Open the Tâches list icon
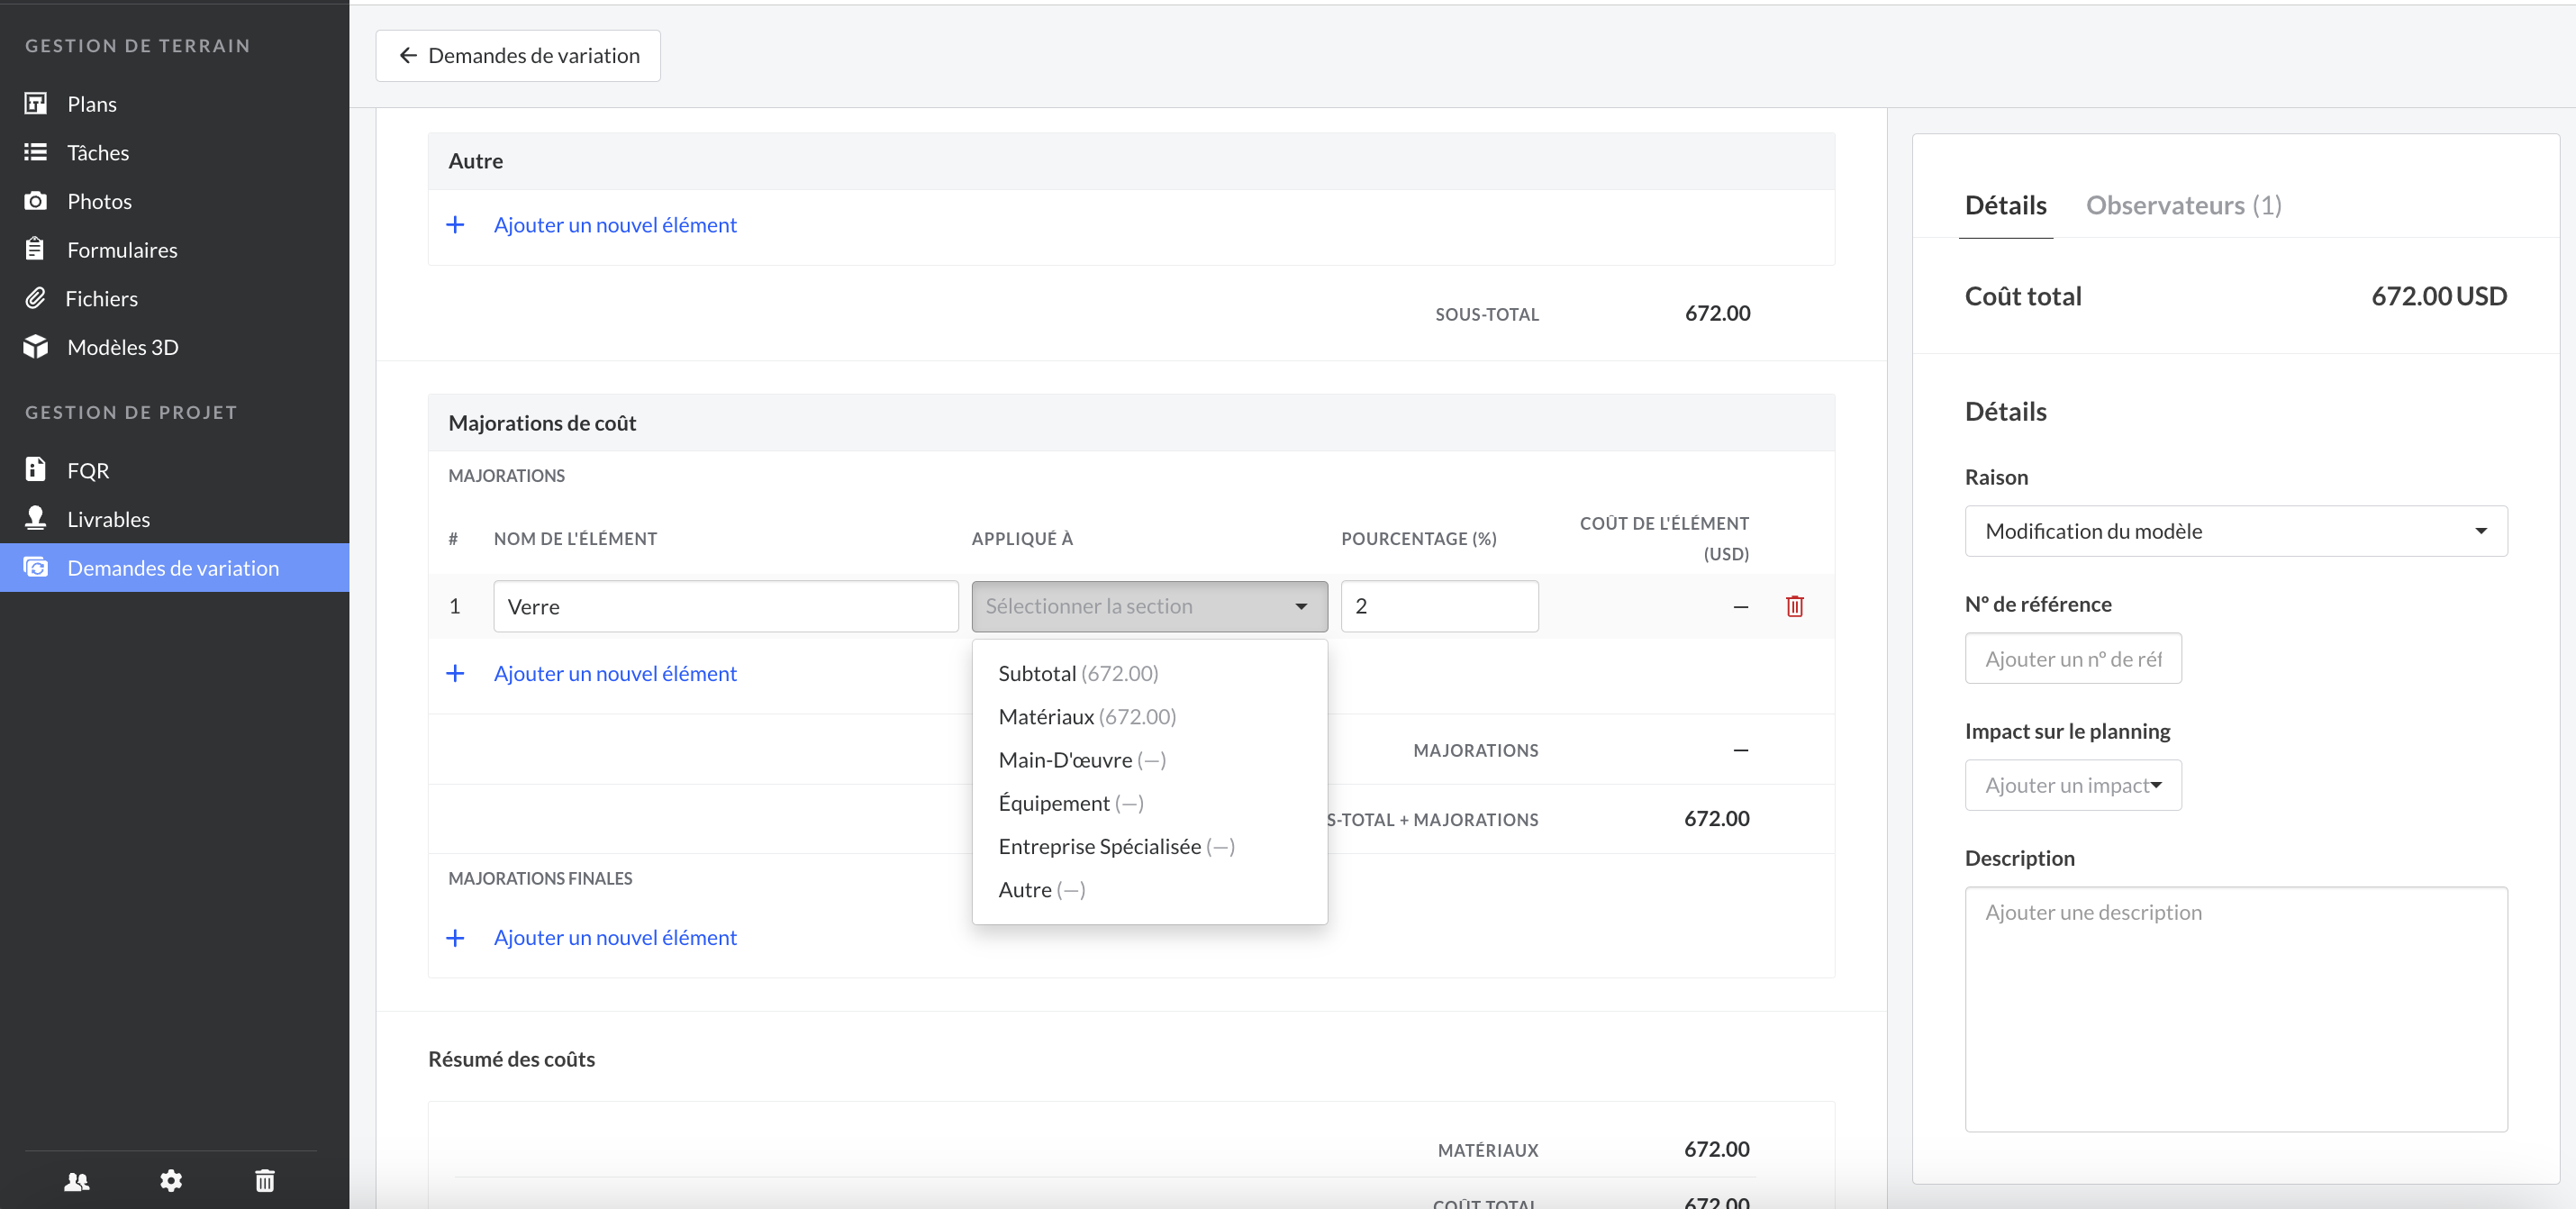This screenshot has height=1209, width=2576. pyautogui.click(x=36, y=152)
